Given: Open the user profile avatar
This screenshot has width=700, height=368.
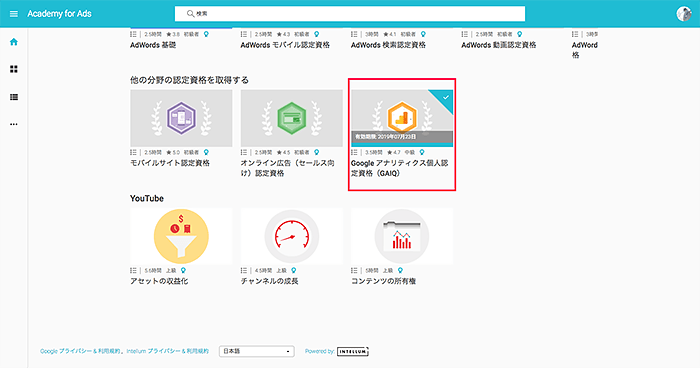Looking at the screenshot, I should 683,14.
